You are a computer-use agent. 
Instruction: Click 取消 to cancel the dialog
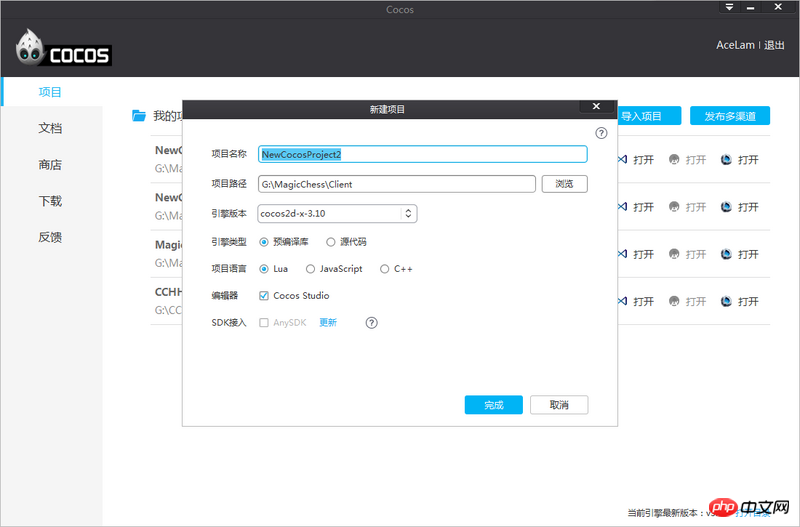559,405
